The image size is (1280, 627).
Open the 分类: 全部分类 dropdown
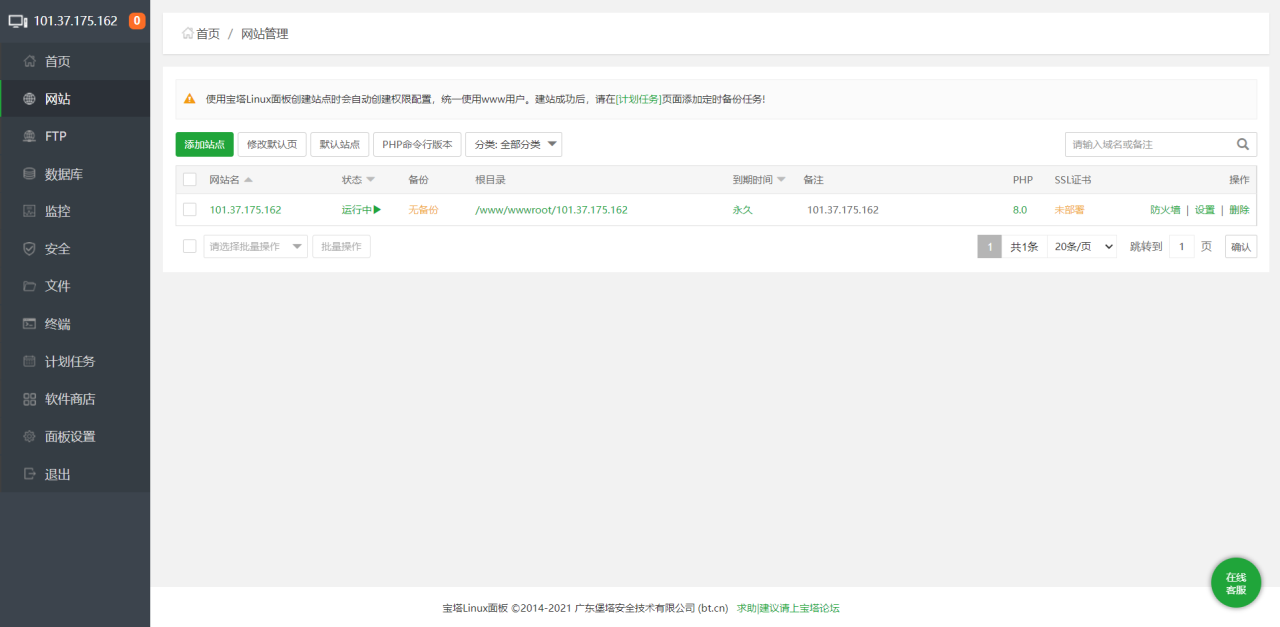point(514,144)
